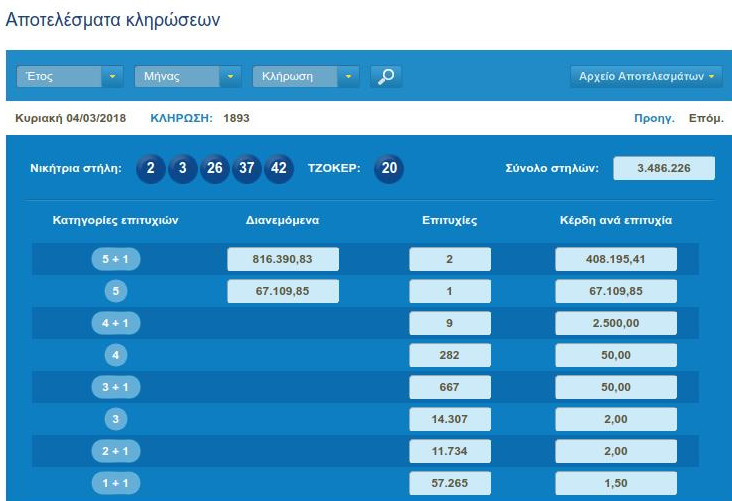
Task: Click the 1 + 1 category badge
Action: tap(115, 483)
